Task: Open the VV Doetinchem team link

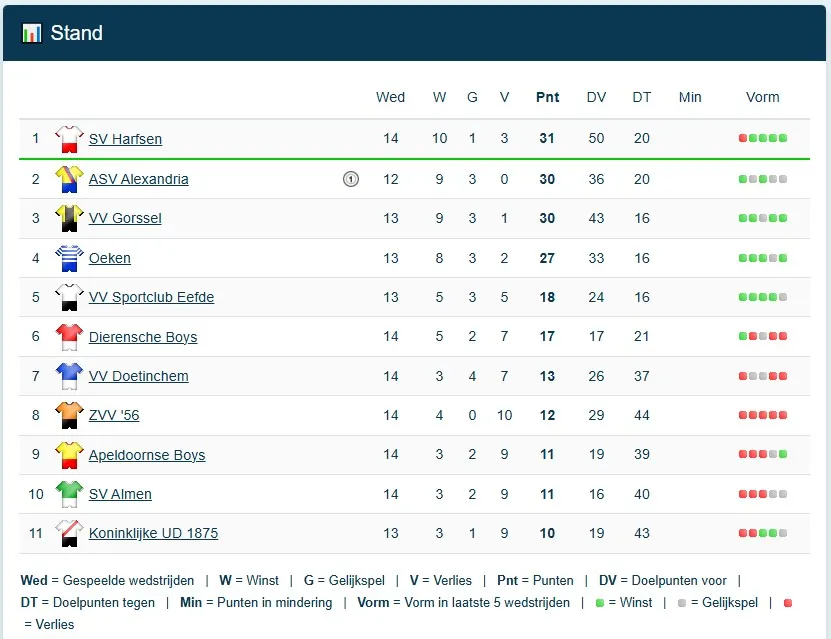Action: 138,376
